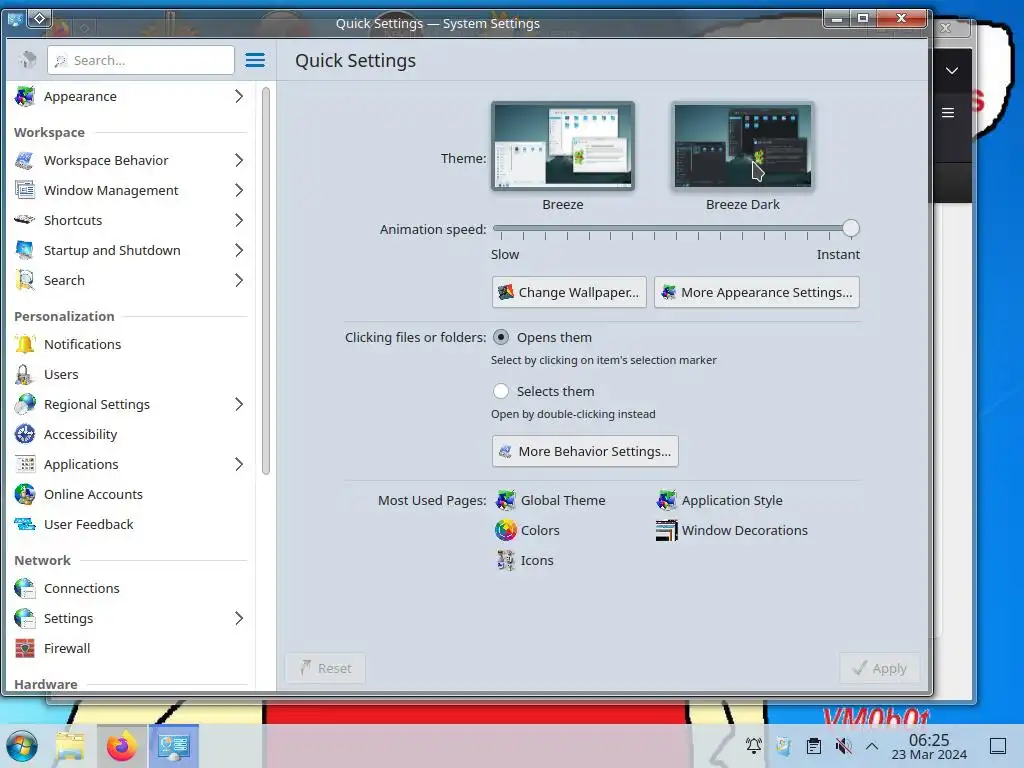Expand the Window Management chevron

click(x=239, y=190)
